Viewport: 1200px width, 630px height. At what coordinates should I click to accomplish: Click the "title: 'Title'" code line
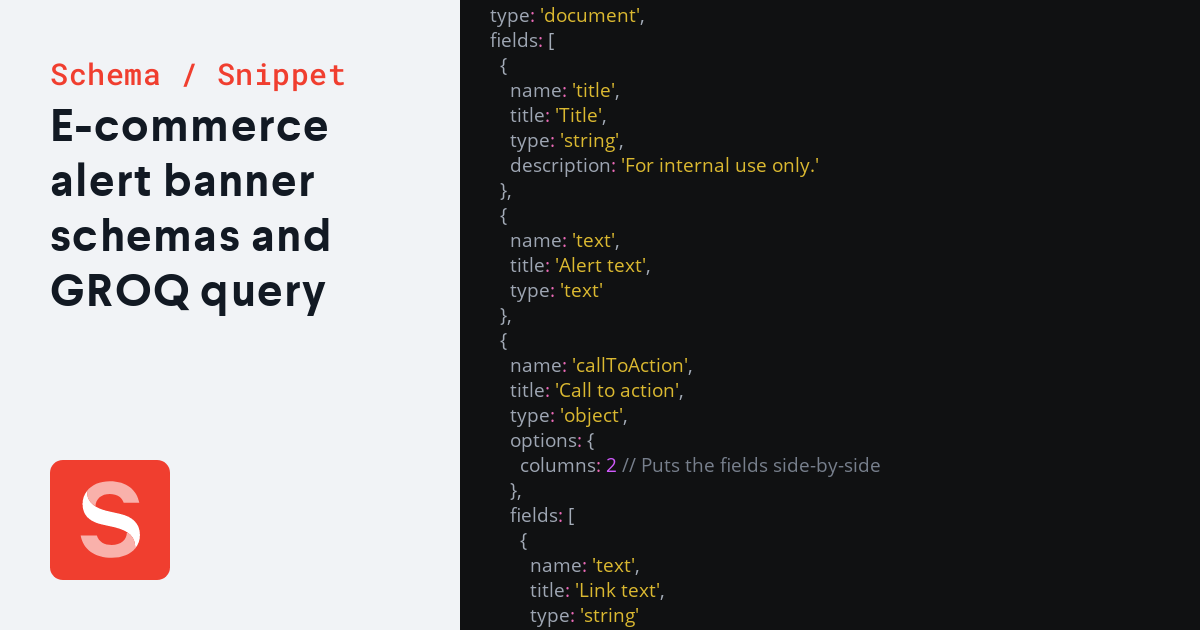click(558, 115)
